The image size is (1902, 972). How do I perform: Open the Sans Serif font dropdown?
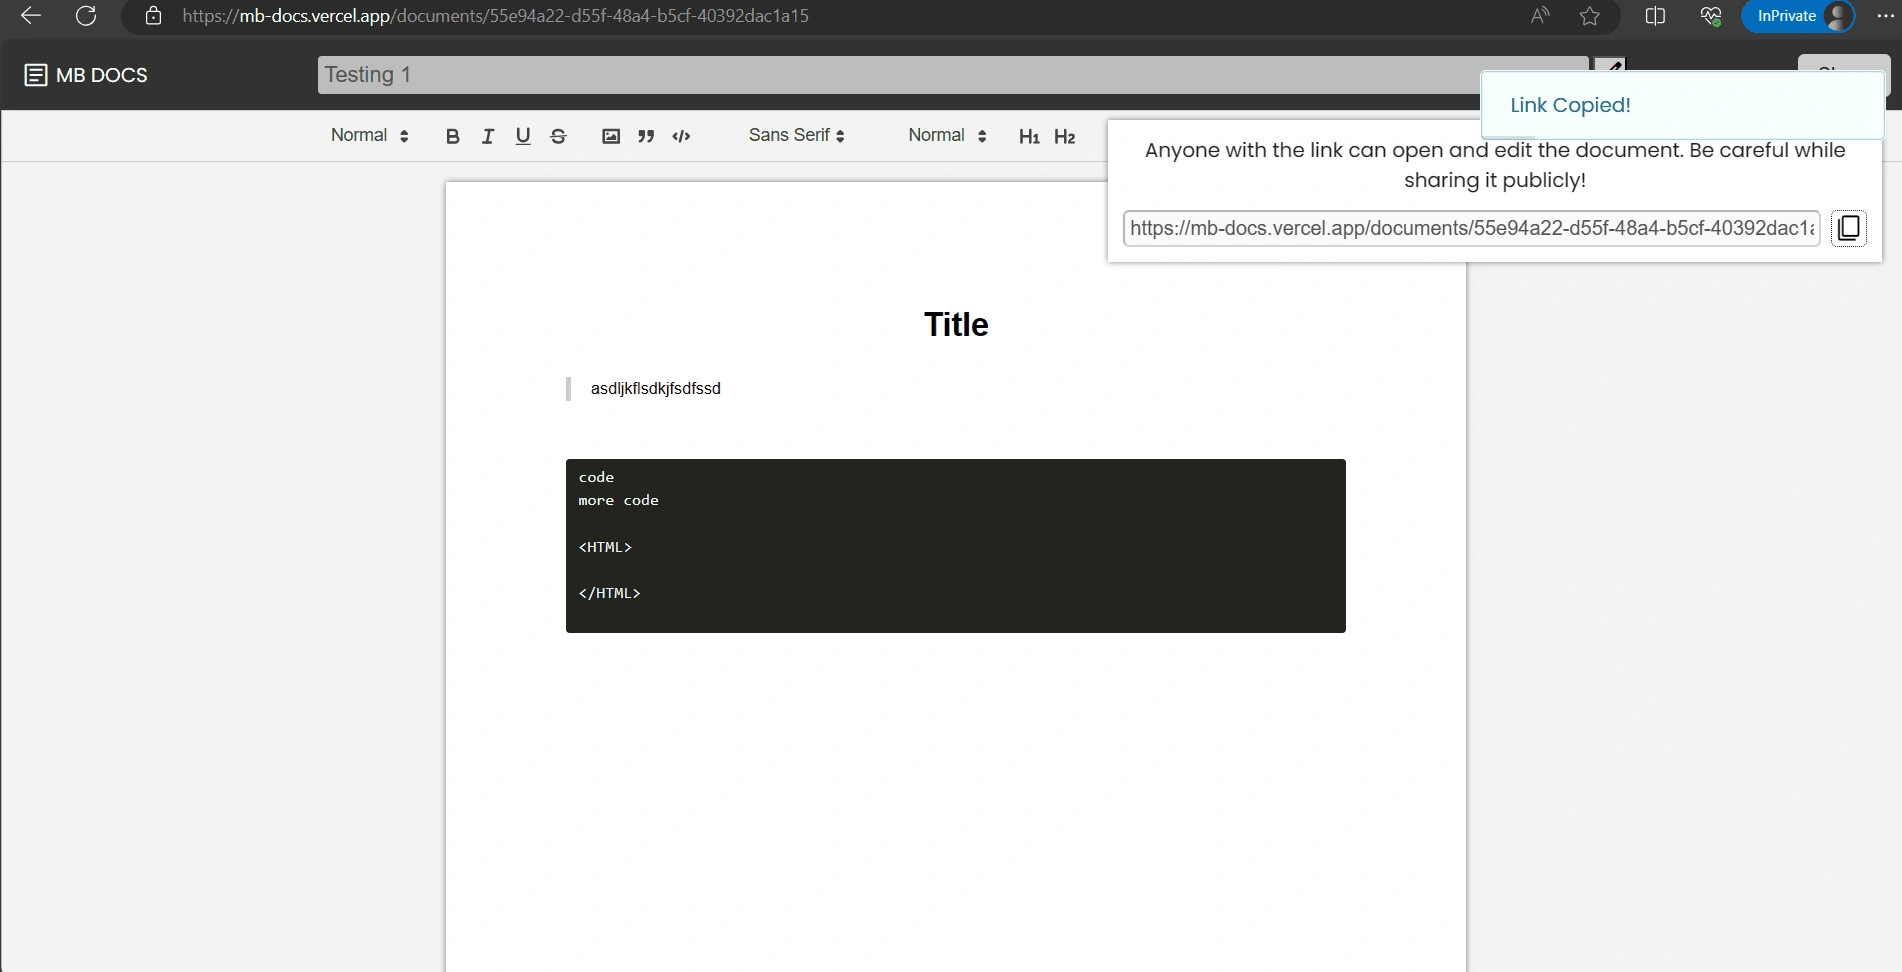797,136
